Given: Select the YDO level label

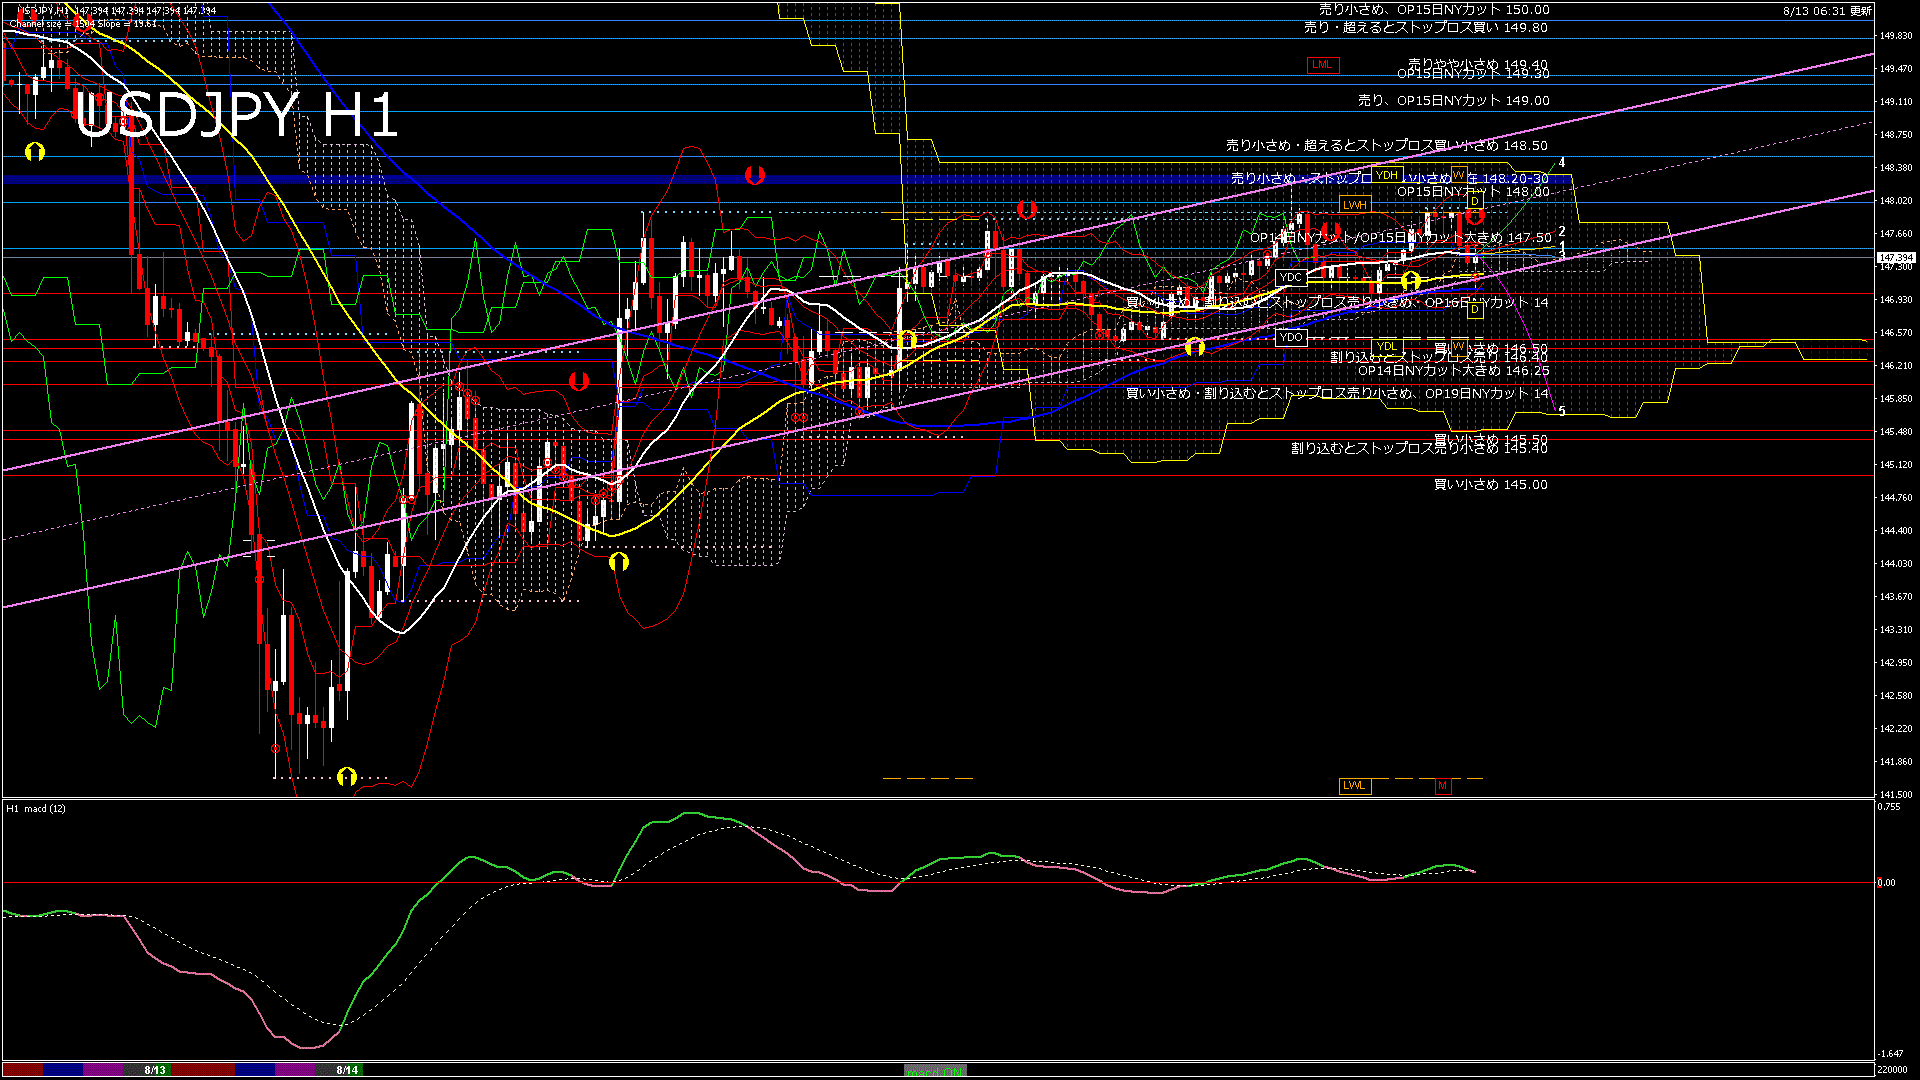Looking at the screenshot, I should (x=1290, y=337).
